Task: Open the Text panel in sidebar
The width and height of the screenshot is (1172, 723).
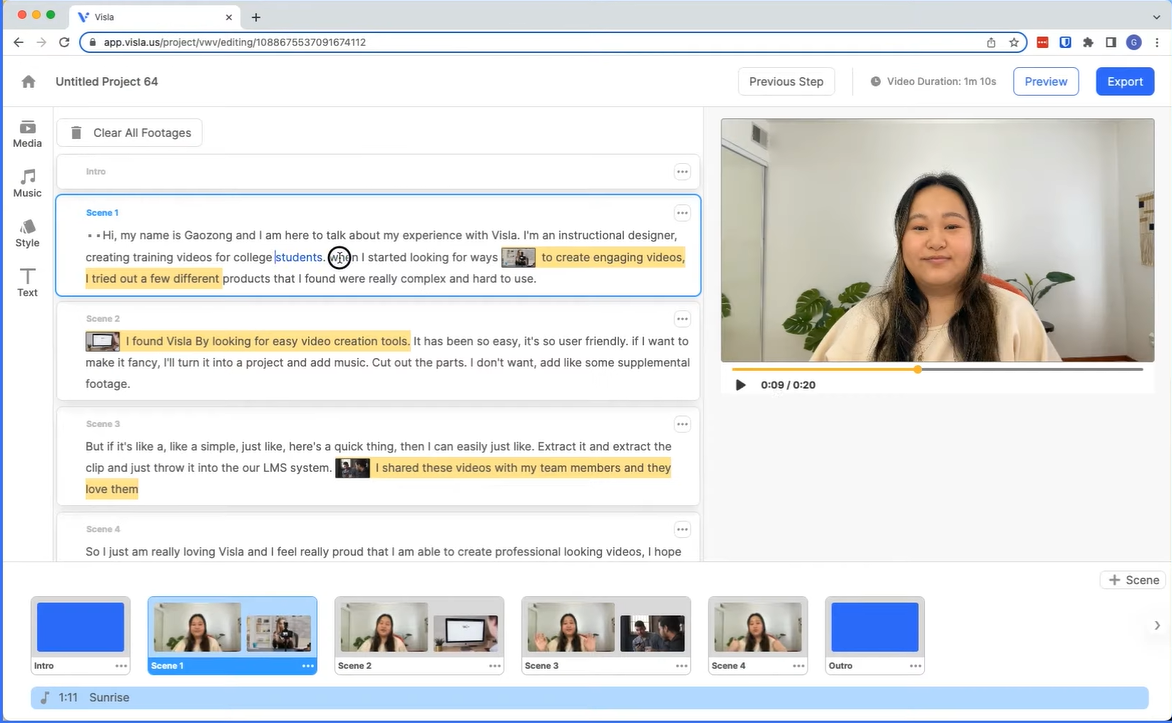Action: (x=27, y=283)
